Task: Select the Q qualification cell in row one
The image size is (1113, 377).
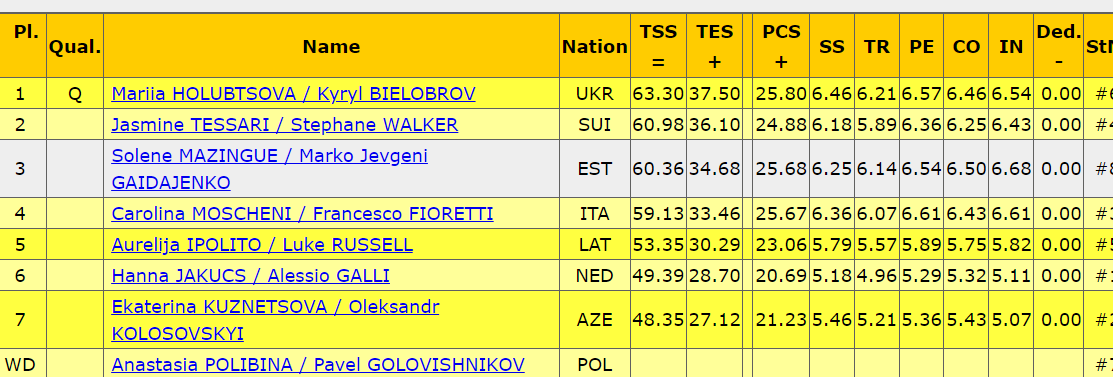Action: click(75, 94)
